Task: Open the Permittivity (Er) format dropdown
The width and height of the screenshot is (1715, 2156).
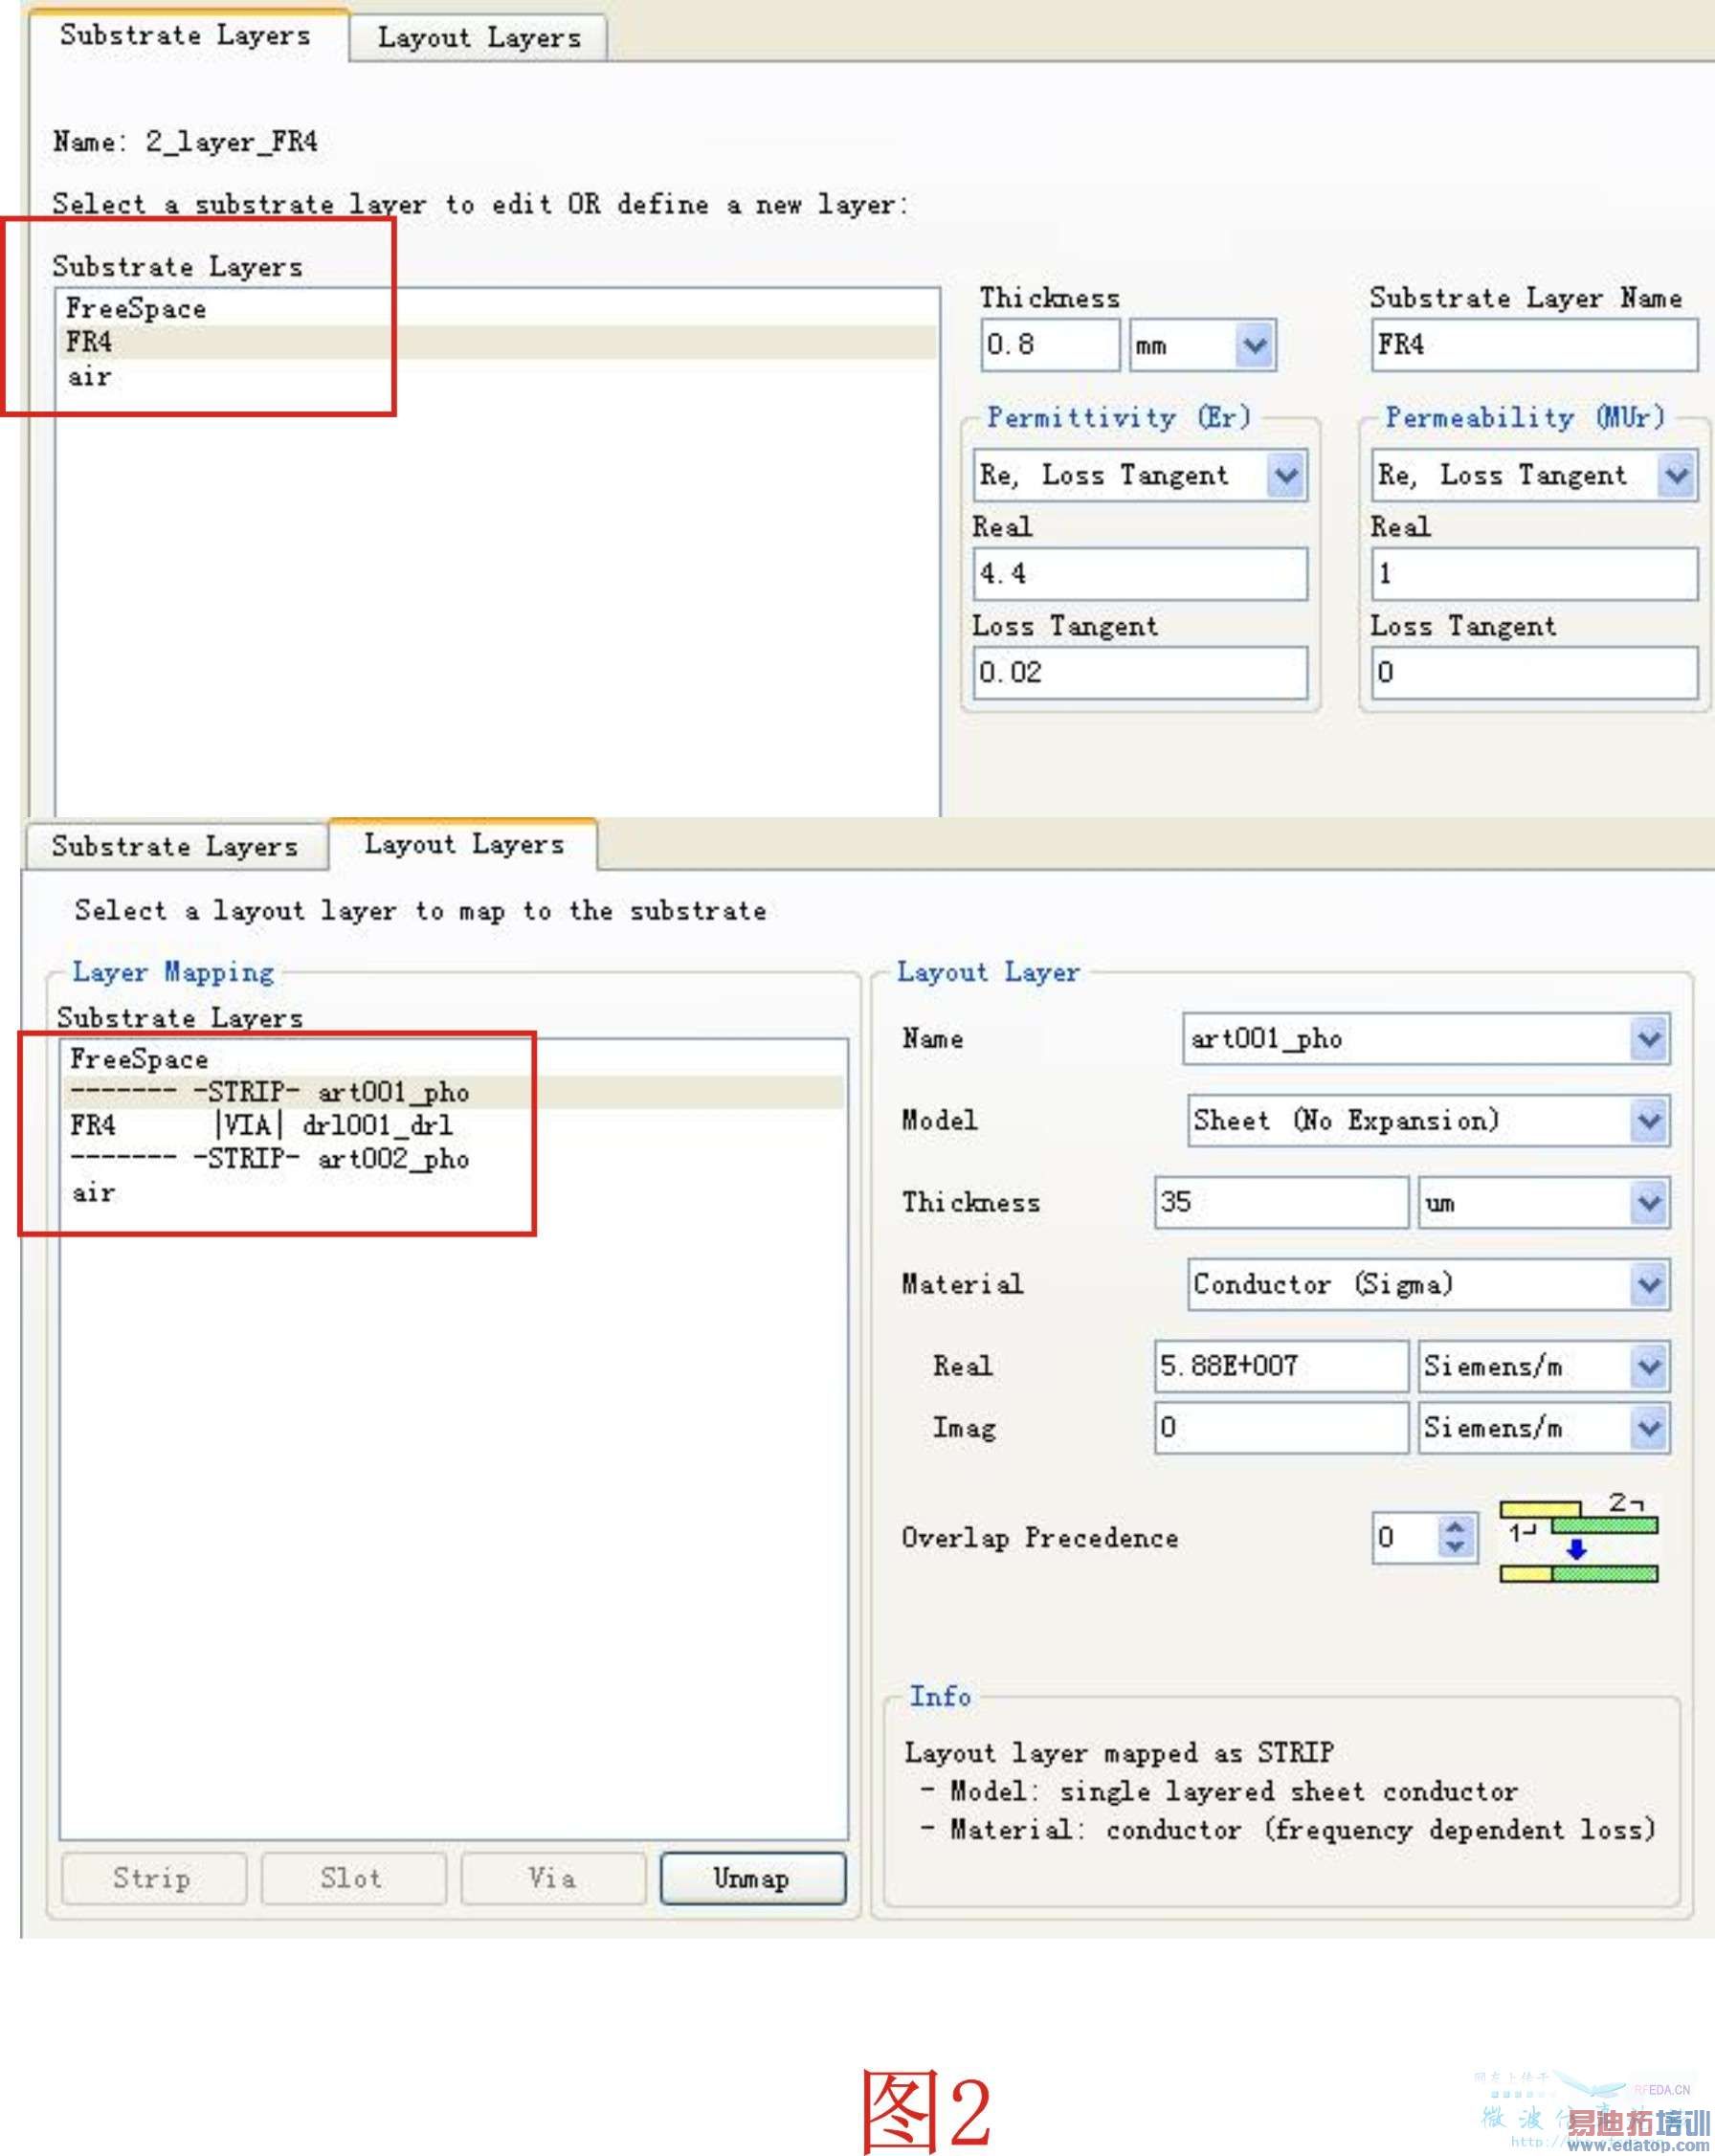Action: pyautogui.click(x=1140, y=476)
